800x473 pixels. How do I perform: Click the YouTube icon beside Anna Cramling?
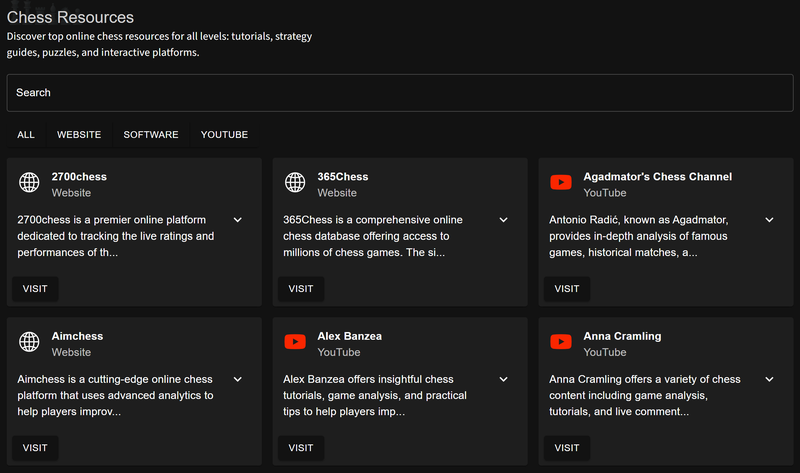point(561,342)
